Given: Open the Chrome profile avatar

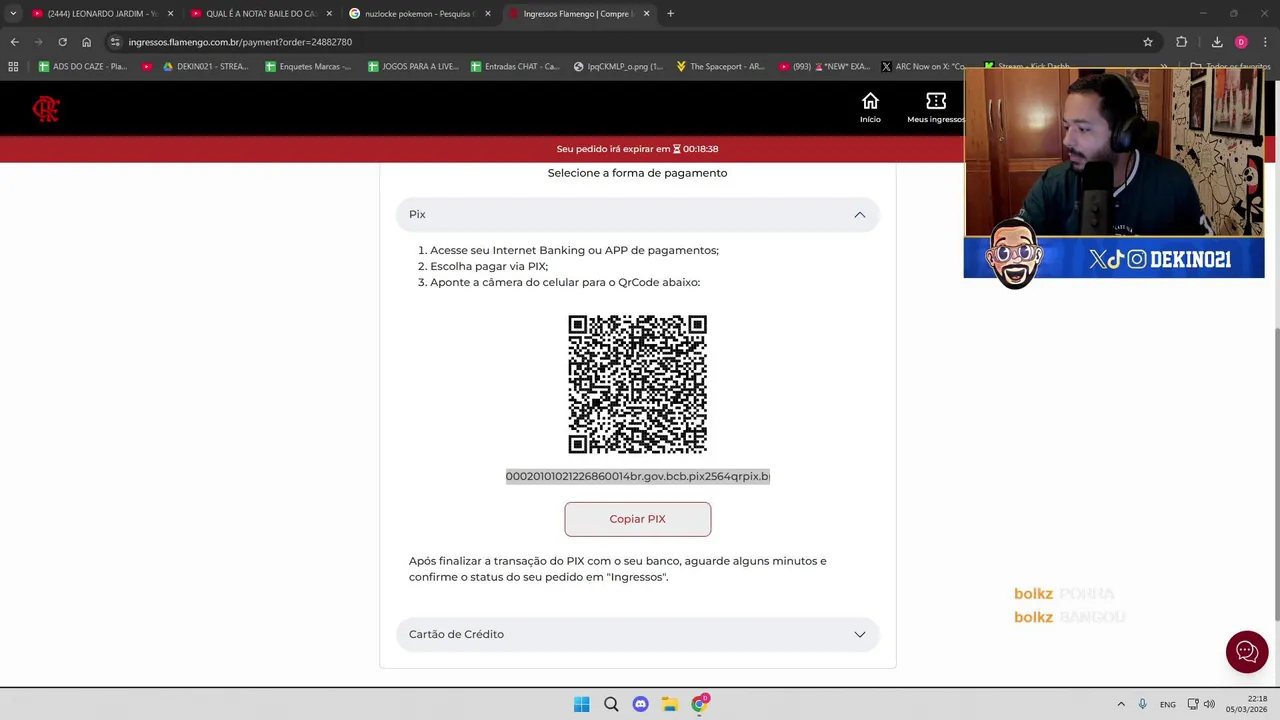Looking at the screenshot, I should pyautogui.click(x=1241, y=42).
